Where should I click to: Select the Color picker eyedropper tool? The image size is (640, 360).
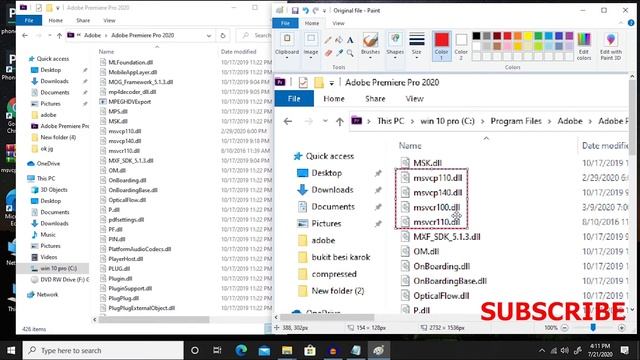point(339,53)
